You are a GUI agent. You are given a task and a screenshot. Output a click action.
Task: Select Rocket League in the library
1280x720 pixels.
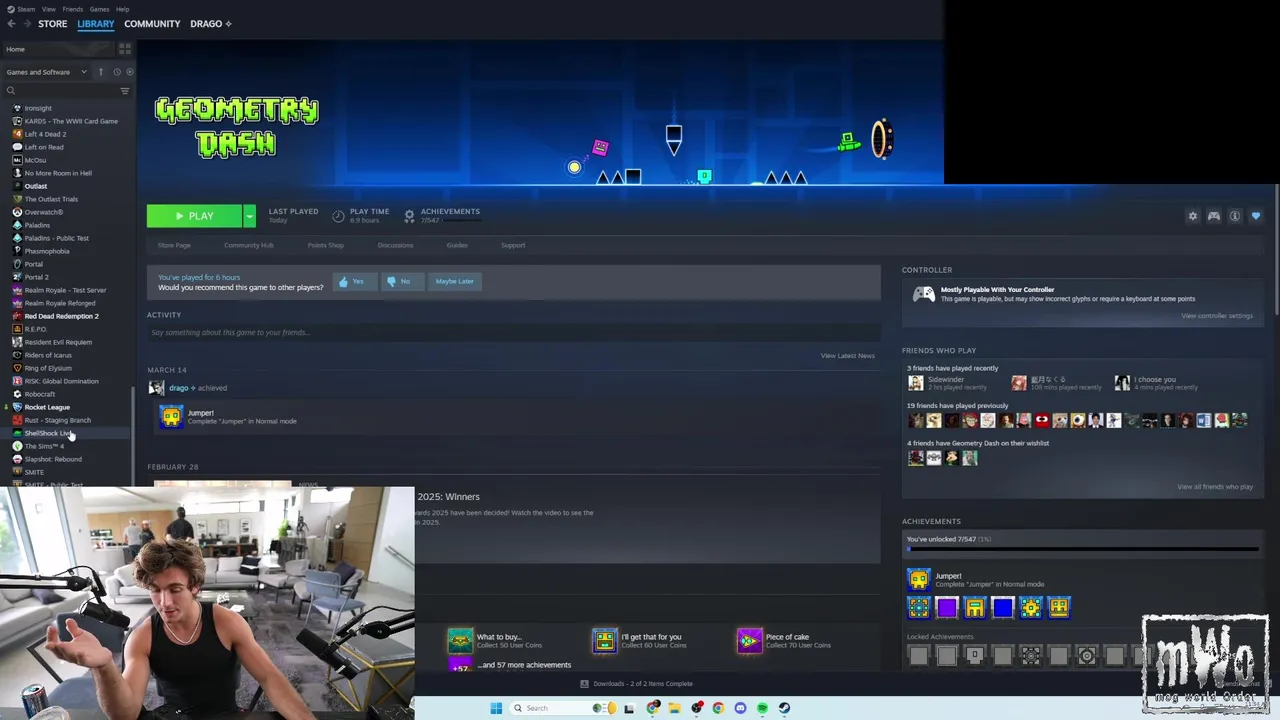pos(47,407)
